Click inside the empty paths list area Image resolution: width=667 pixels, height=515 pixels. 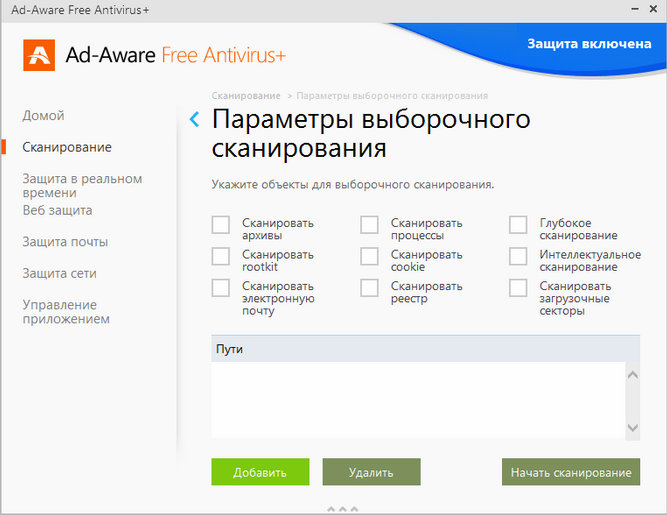(x=418, y=399)
